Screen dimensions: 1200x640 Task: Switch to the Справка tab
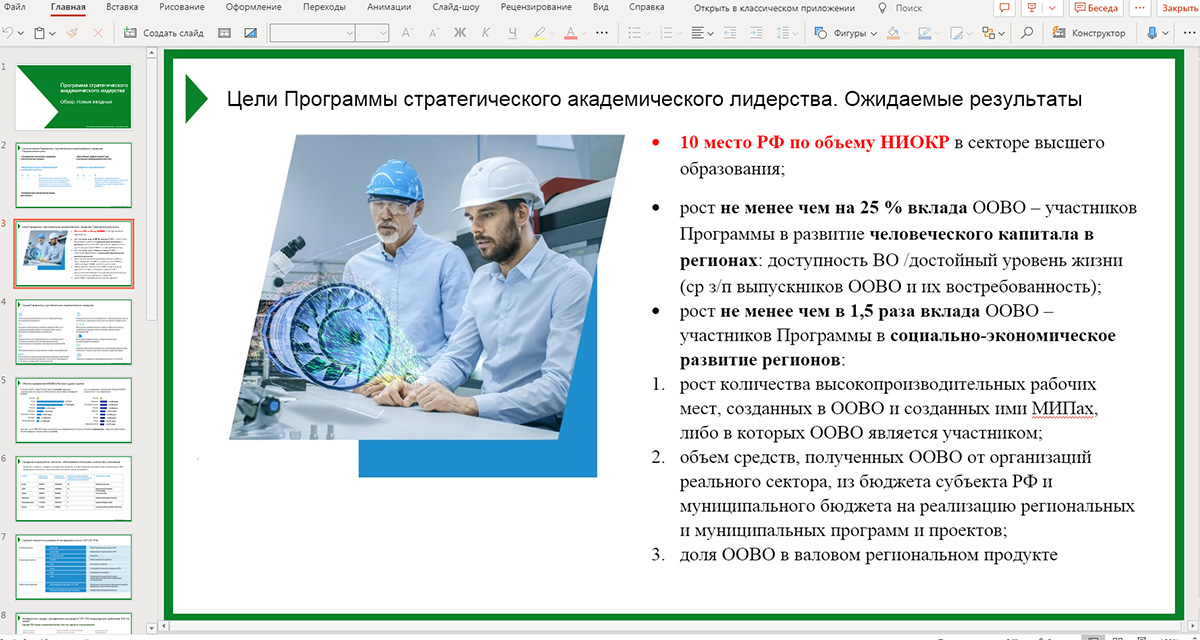(646, 7)
